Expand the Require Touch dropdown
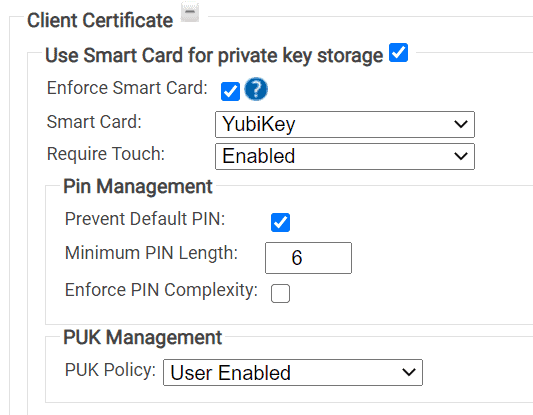This screenshot has height=415, width=533. click(345, 156)
